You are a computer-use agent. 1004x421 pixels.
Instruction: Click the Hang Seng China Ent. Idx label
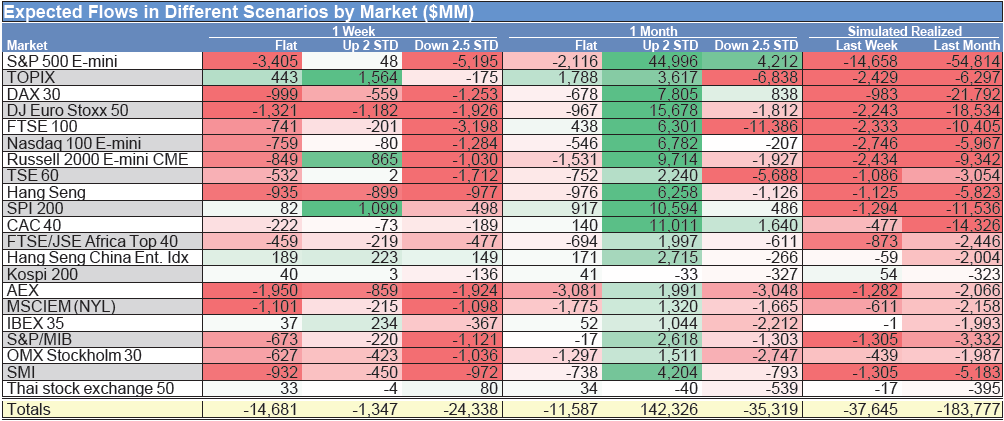(89, 257)
